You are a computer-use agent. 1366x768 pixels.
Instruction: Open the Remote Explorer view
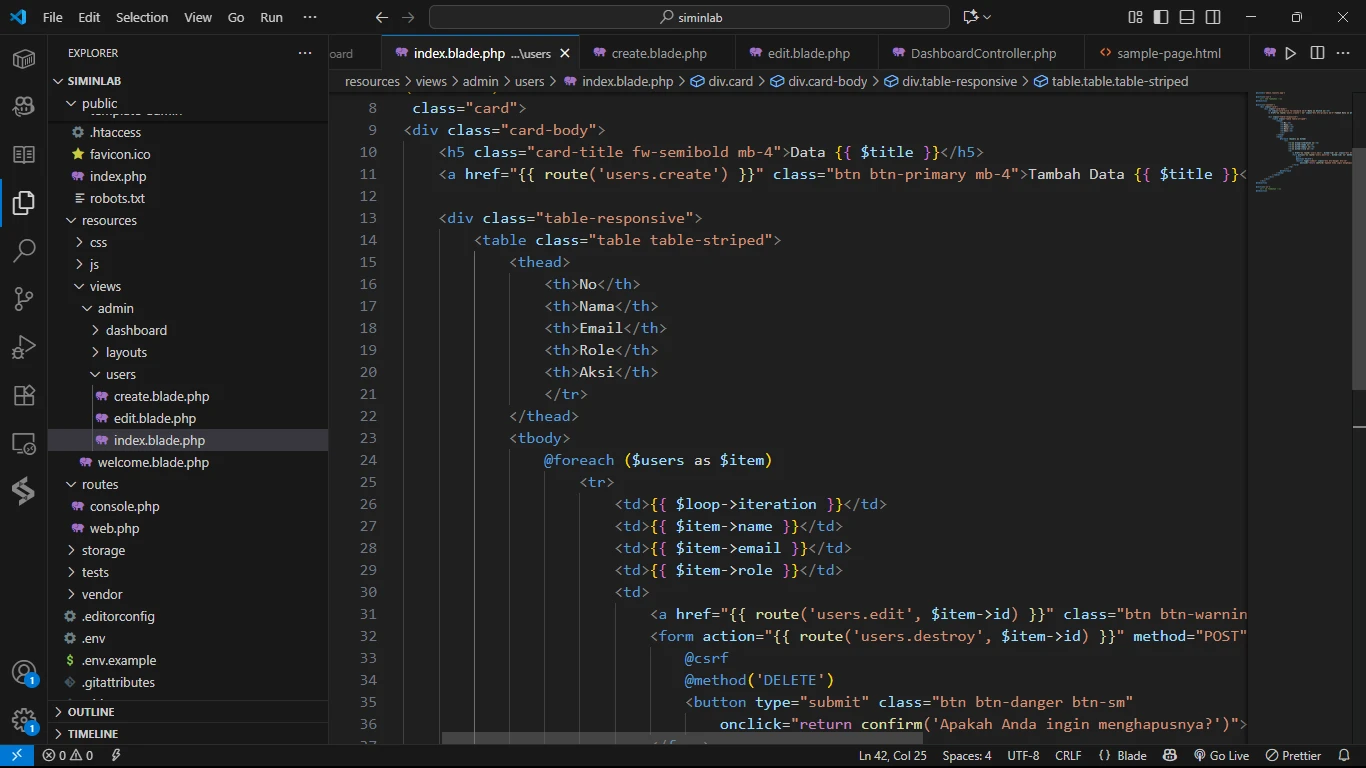(x=24, y=443)
